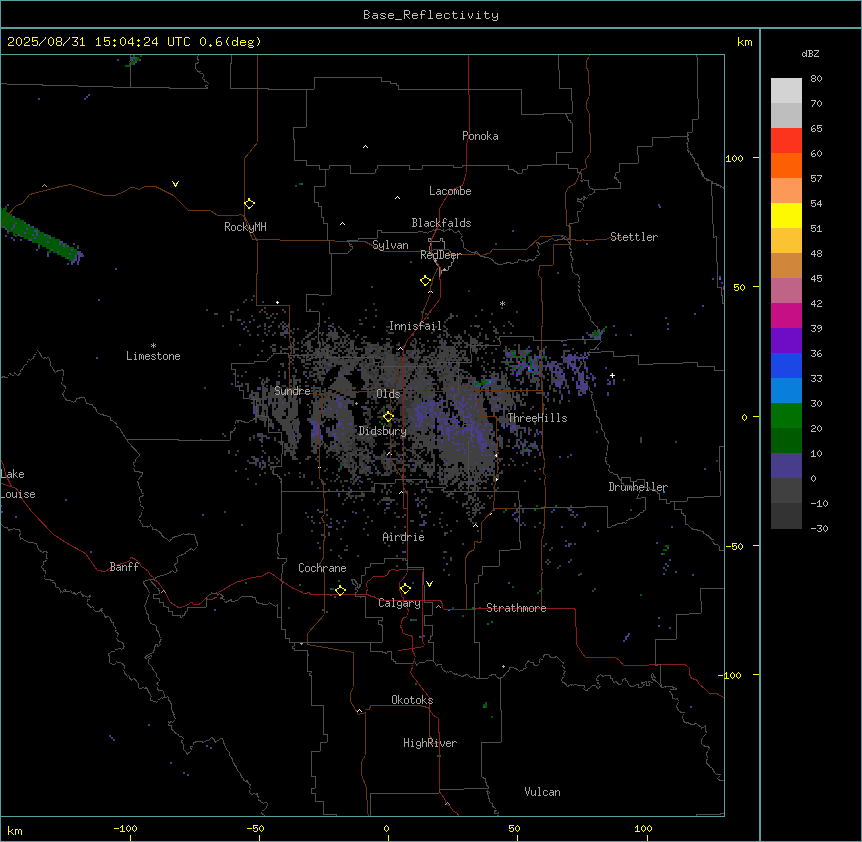Select the Calgary city label
Image resolution: width=862 pixels, height=842 pixels.
pos(400,603)
